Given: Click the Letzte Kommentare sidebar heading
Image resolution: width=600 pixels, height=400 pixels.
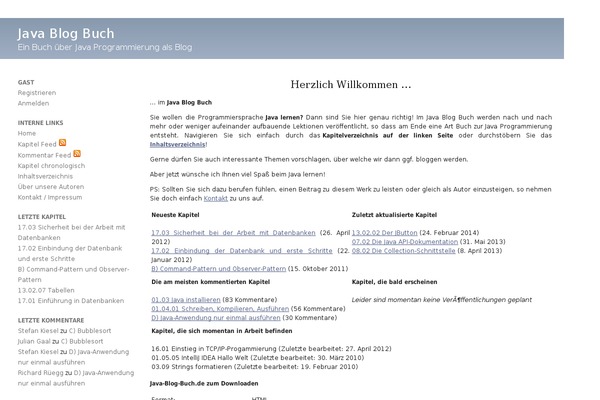Looking at the screenshot, I should tap(51, 320).
